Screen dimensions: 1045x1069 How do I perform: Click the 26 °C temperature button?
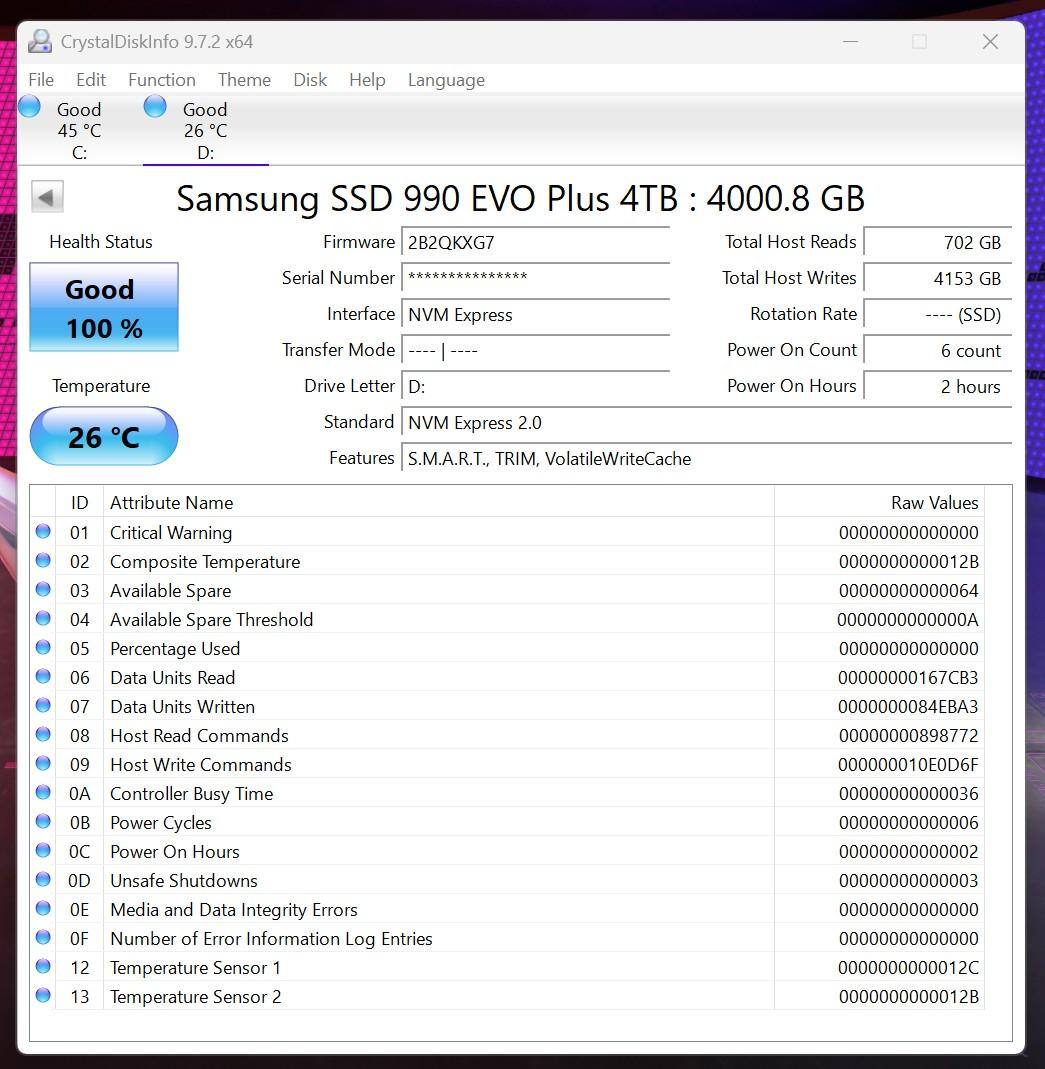[x=104, y=436]
